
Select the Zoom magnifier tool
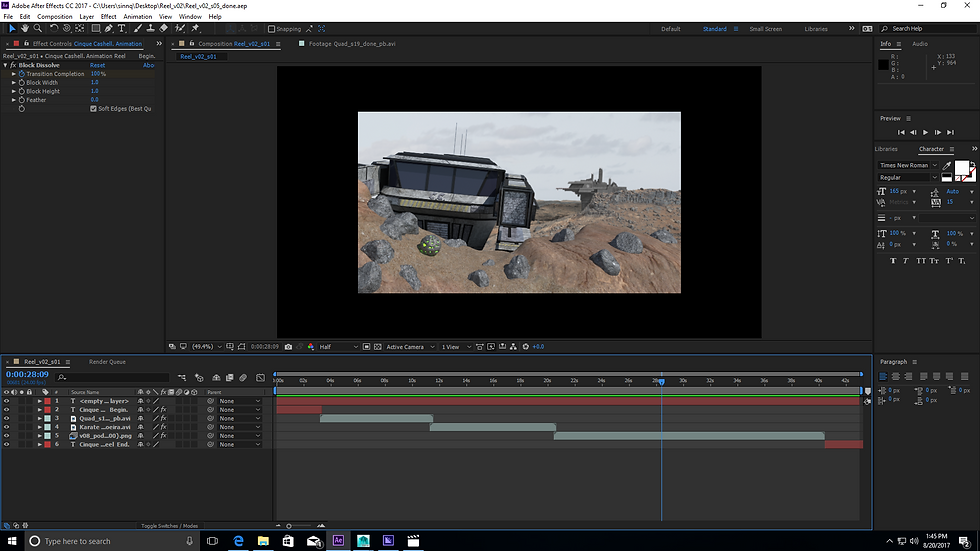38,29
